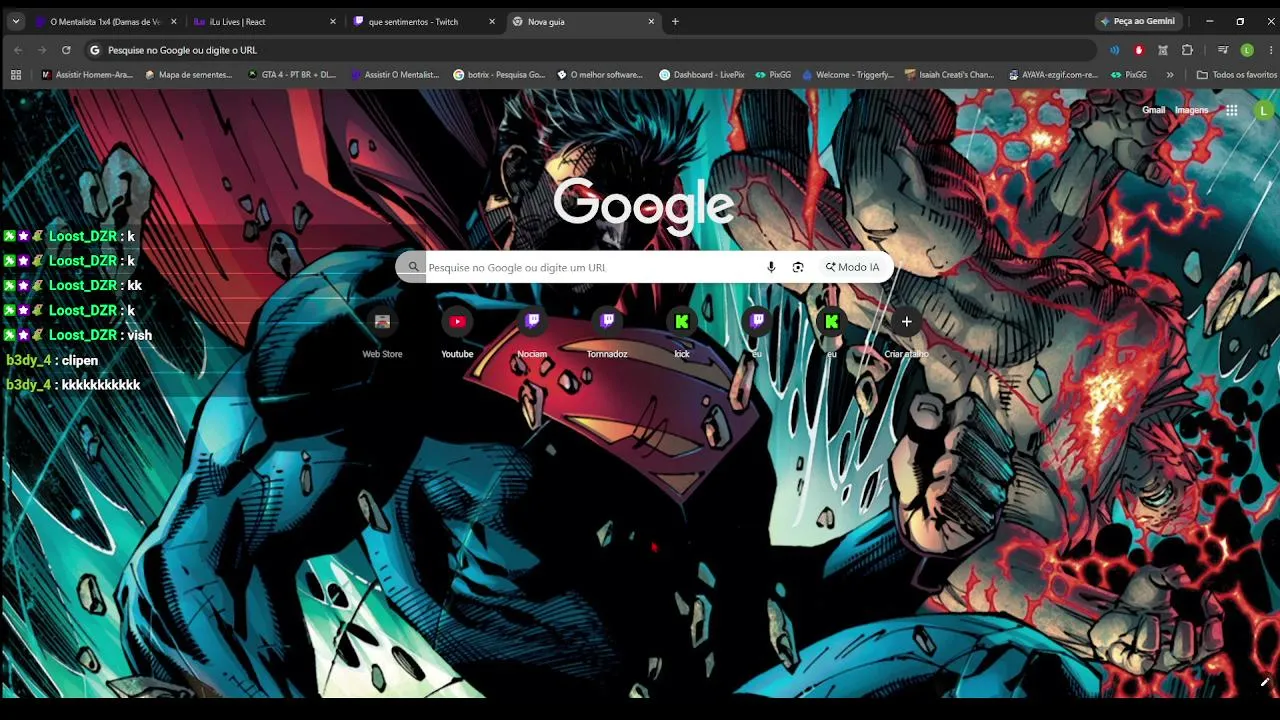Click the chat message 'Loost_DZR : kk'
The height and width of the screenshot is (720, 1280).
72,285
